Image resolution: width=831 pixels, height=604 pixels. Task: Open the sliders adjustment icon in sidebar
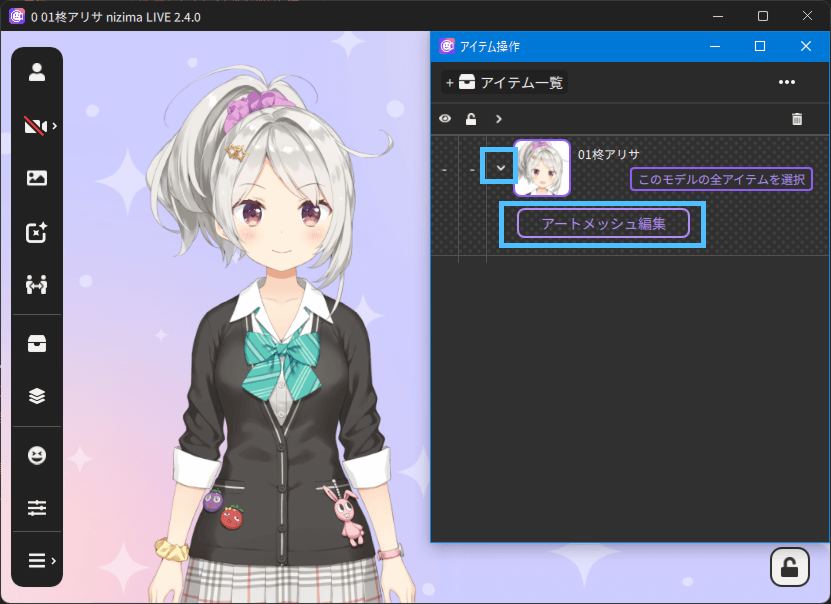37,508
